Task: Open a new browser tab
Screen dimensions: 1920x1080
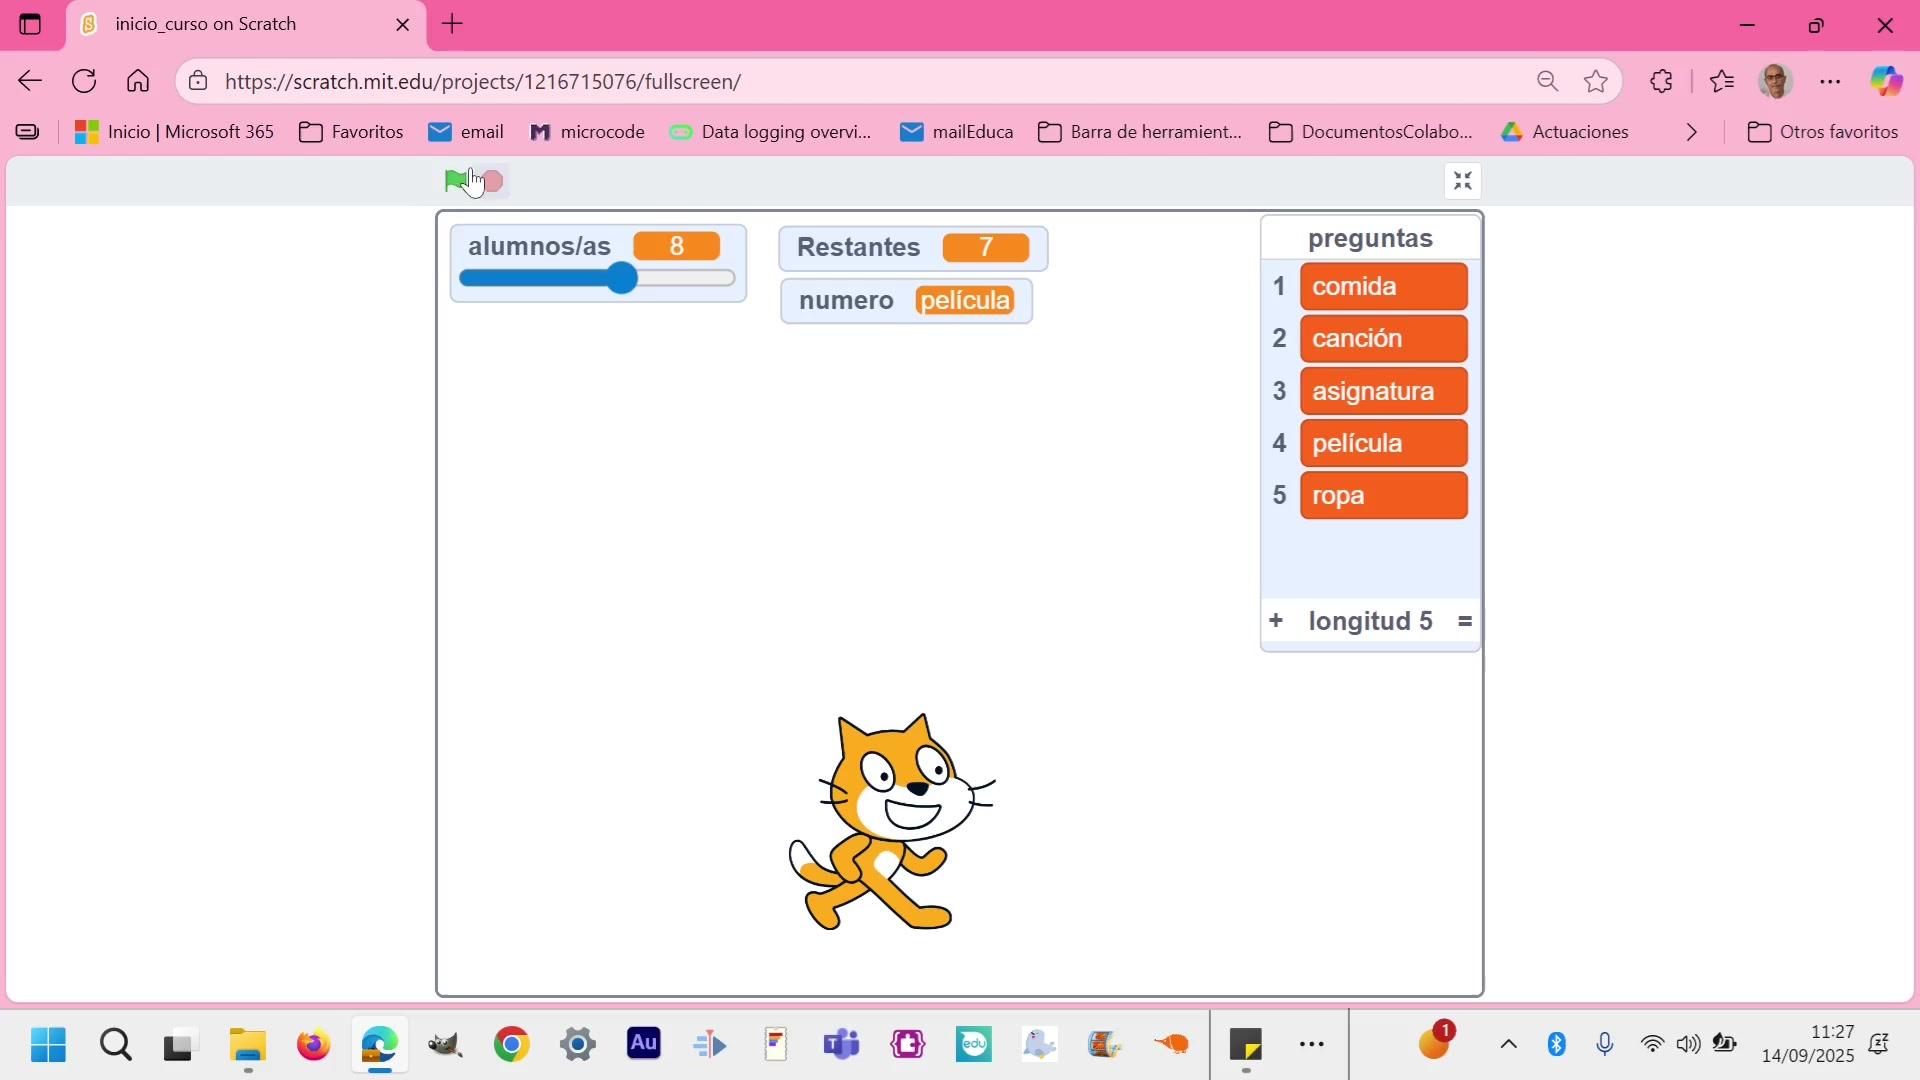Action: pyautogui.click(x=453, y=24)
